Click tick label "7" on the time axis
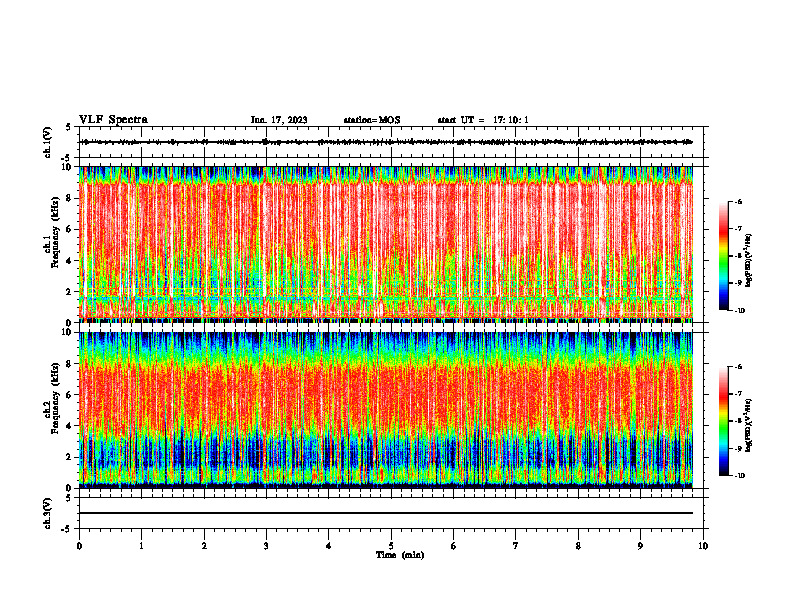This screenshot has height=612, width=792. click(516, 546)
